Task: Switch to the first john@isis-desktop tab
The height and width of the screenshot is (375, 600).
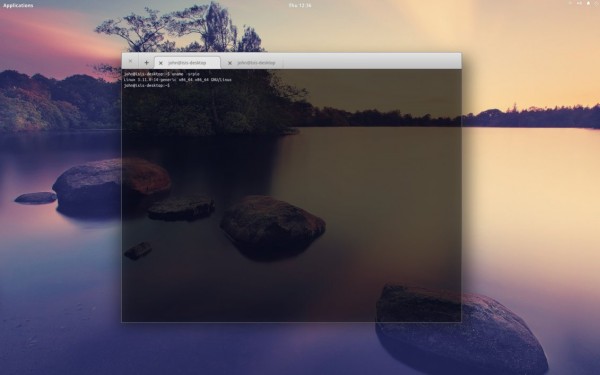Action: pos(187,62)
